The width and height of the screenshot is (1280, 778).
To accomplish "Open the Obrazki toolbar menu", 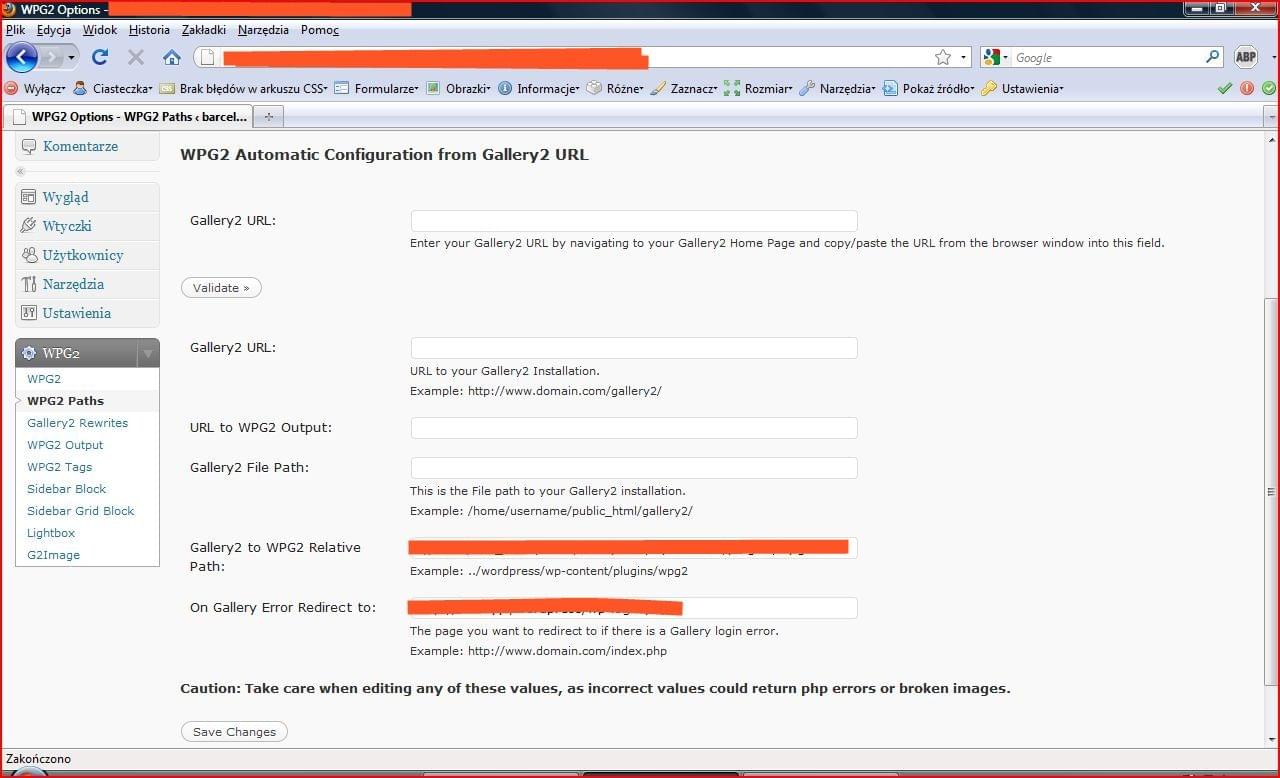I will tap(459, 88).
